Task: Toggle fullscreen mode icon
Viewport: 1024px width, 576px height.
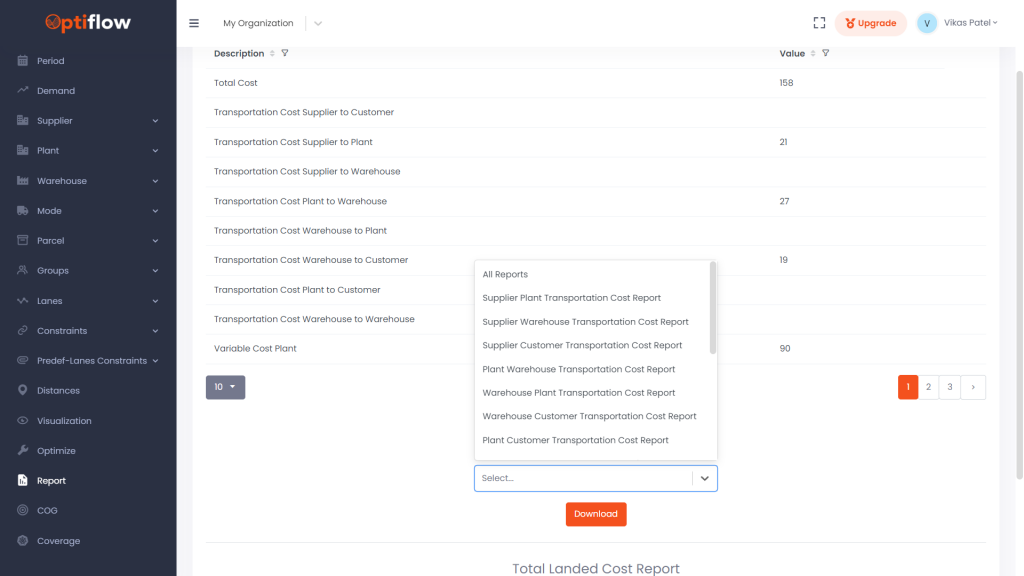Action: [819, 23]
